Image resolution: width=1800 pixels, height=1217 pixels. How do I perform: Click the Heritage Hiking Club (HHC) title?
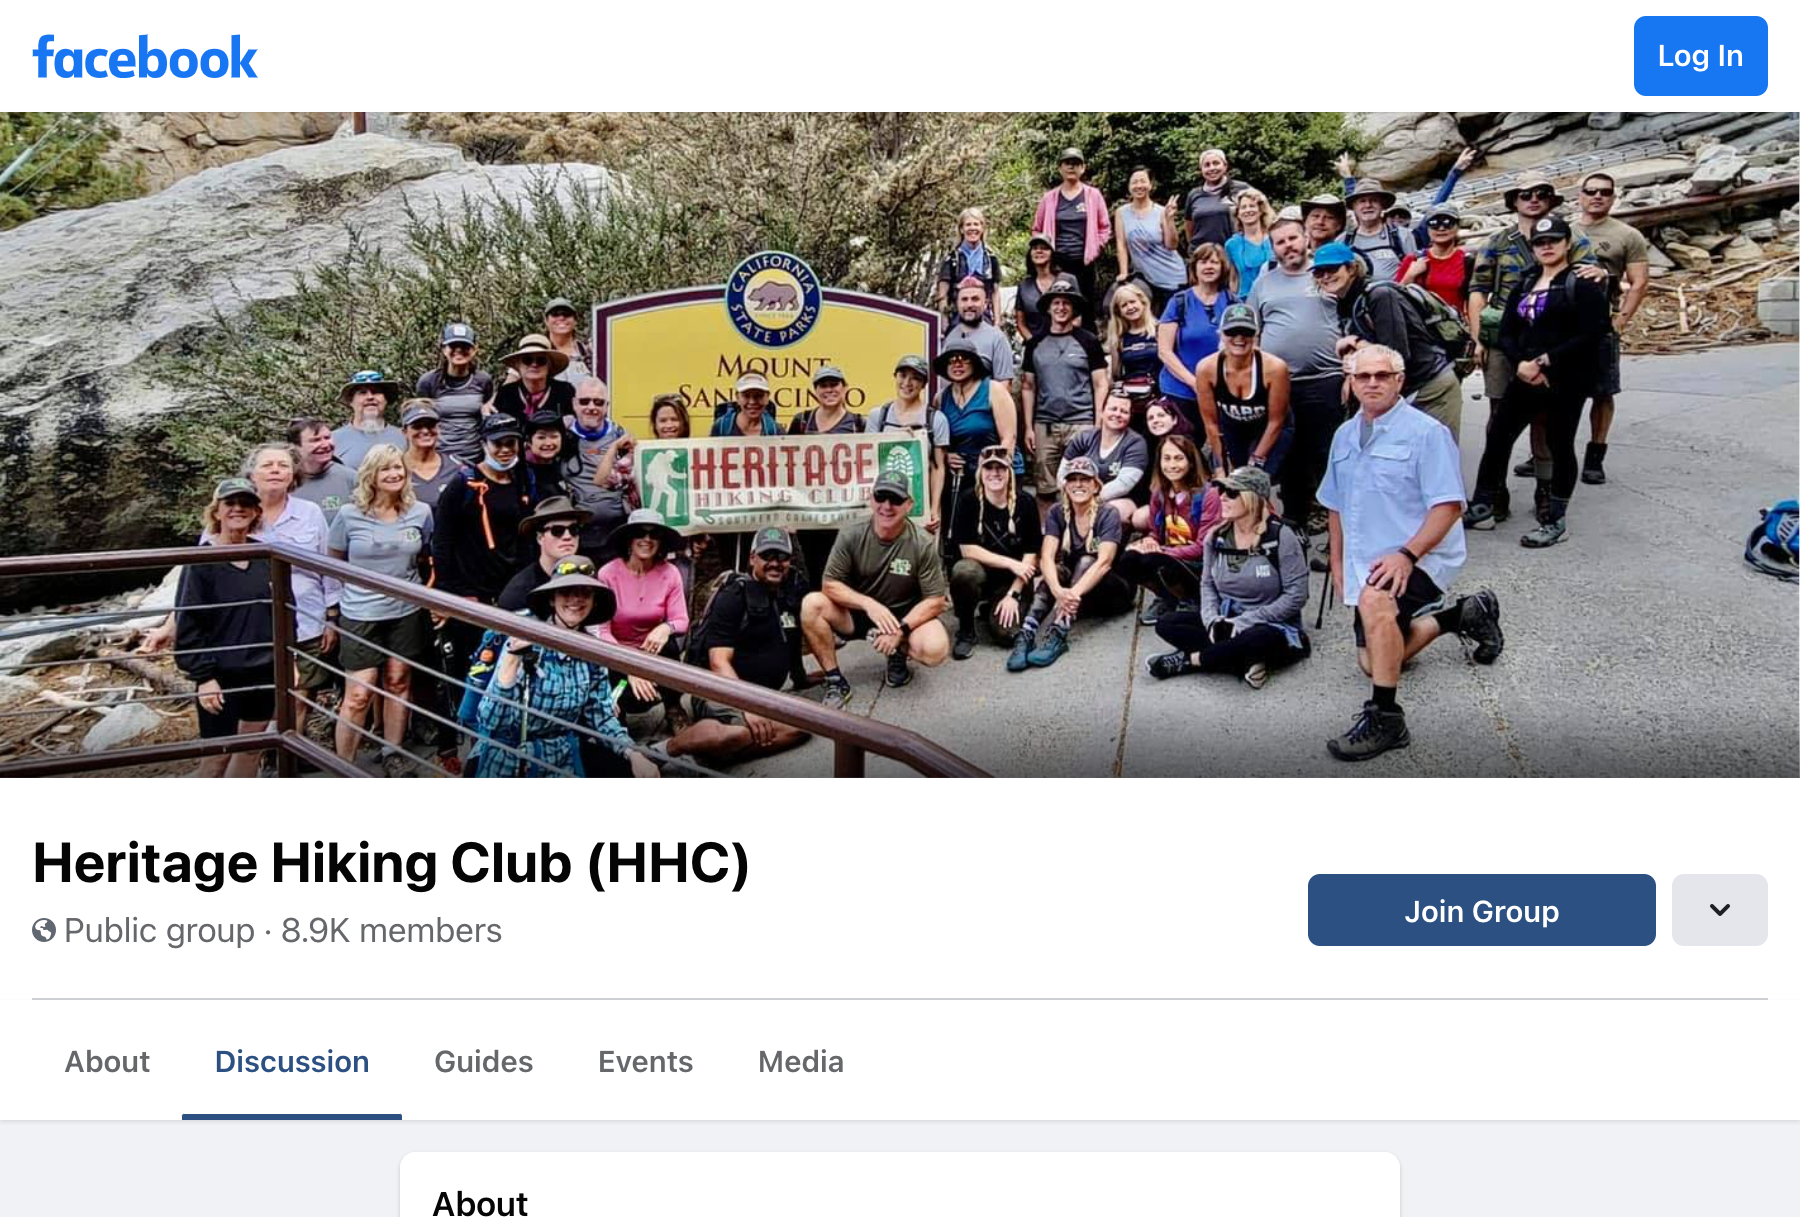[x=391, y=863]
